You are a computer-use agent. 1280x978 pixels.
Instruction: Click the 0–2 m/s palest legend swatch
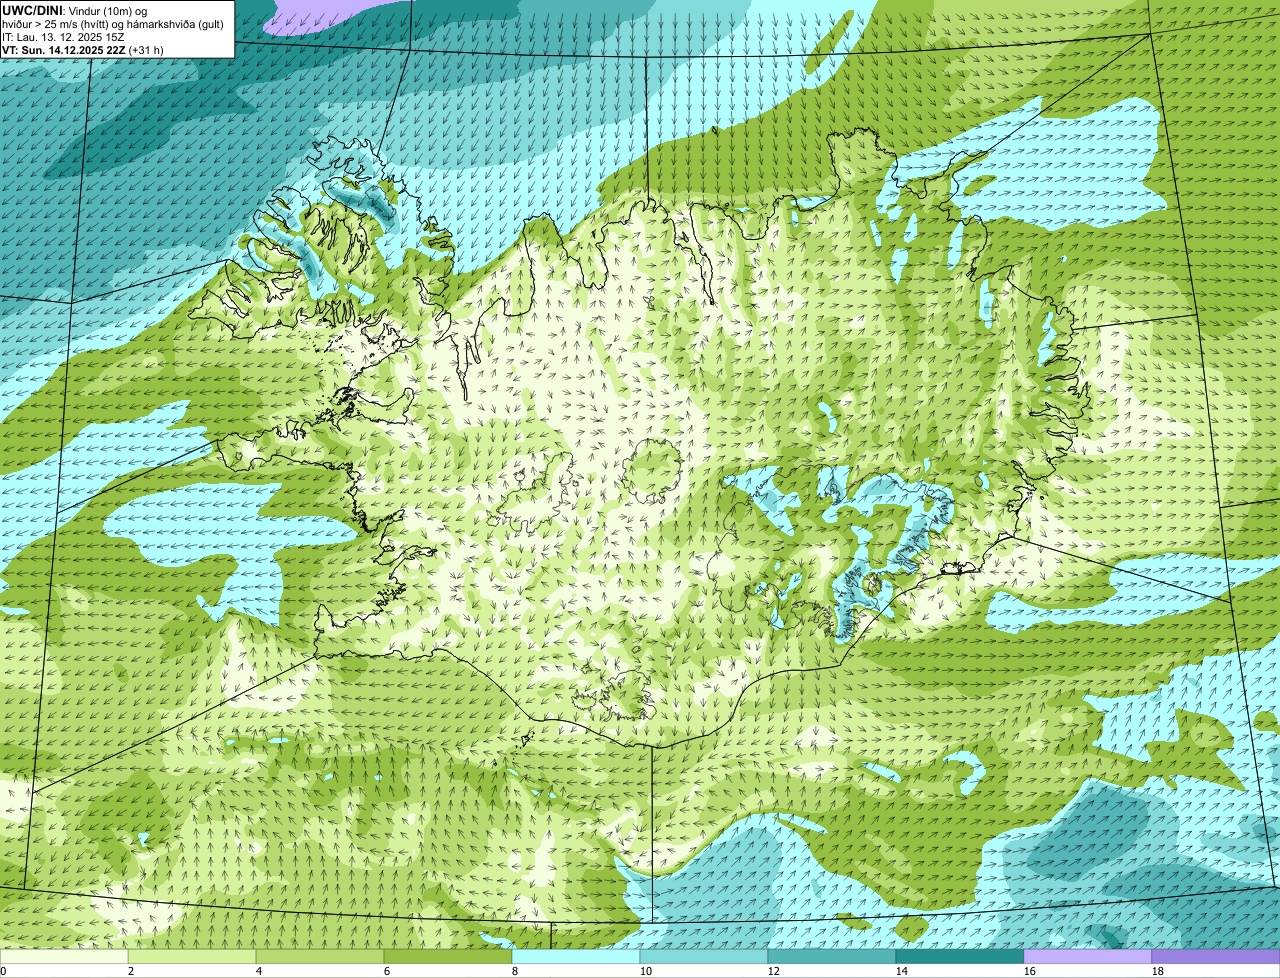pos(64,957)
